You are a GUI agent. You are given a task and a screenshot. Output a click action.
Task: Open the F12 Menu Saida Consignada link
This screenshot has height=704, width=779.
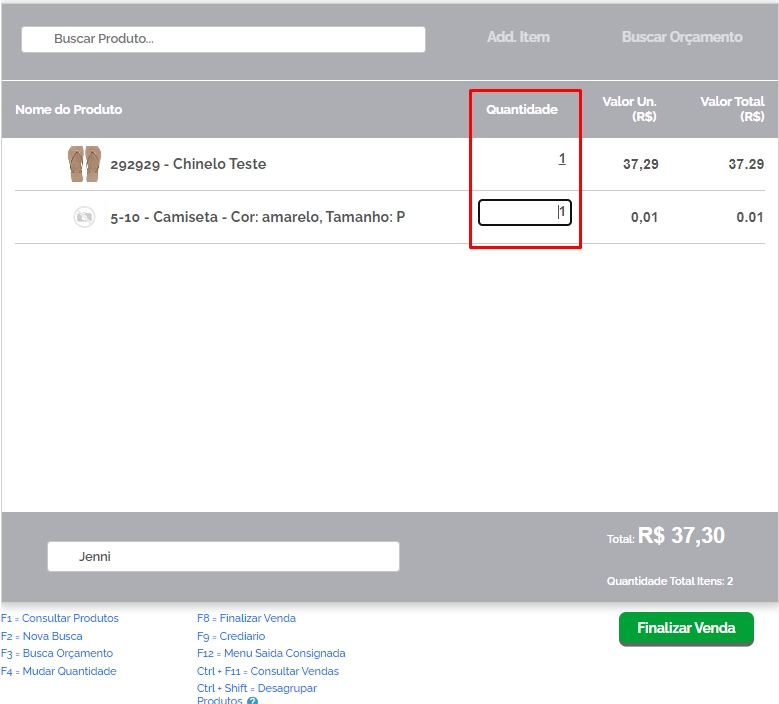pos(271,653)
